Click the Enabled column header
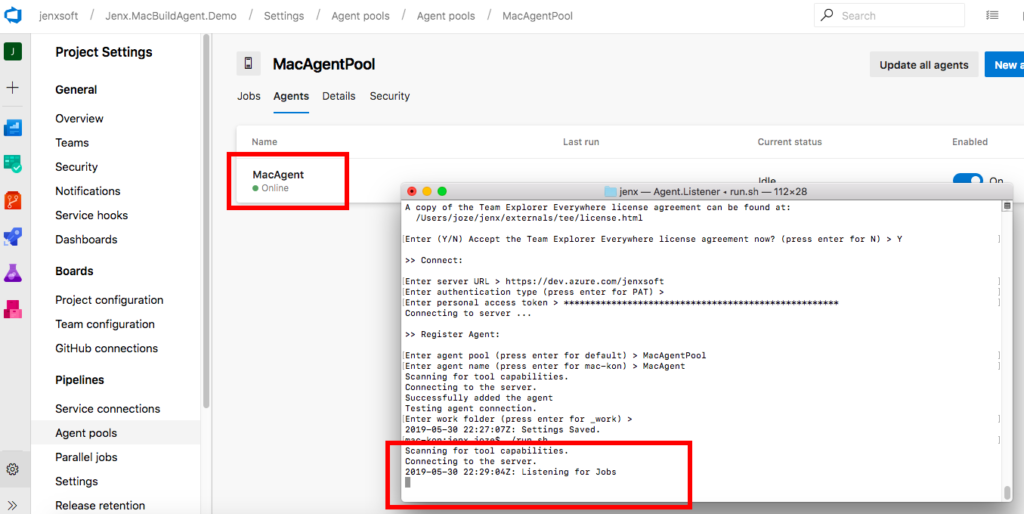This screenshot has height=514, width=1024. 970,142
